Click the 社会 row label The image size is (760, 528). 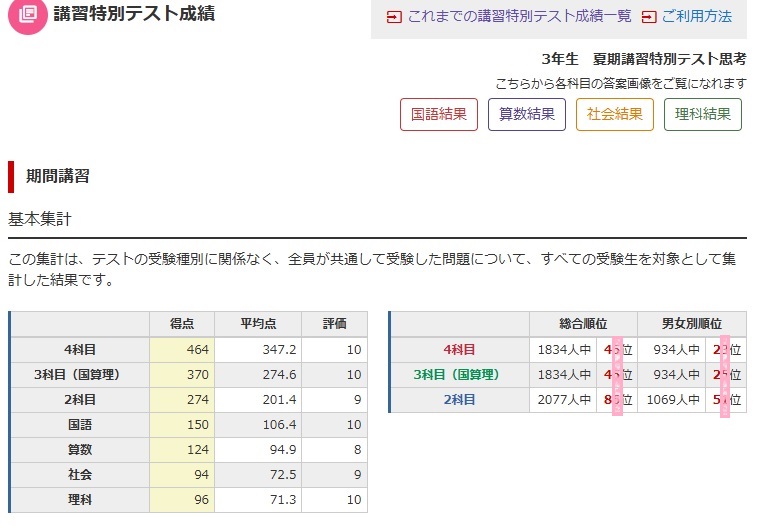[x=80, y=475]
